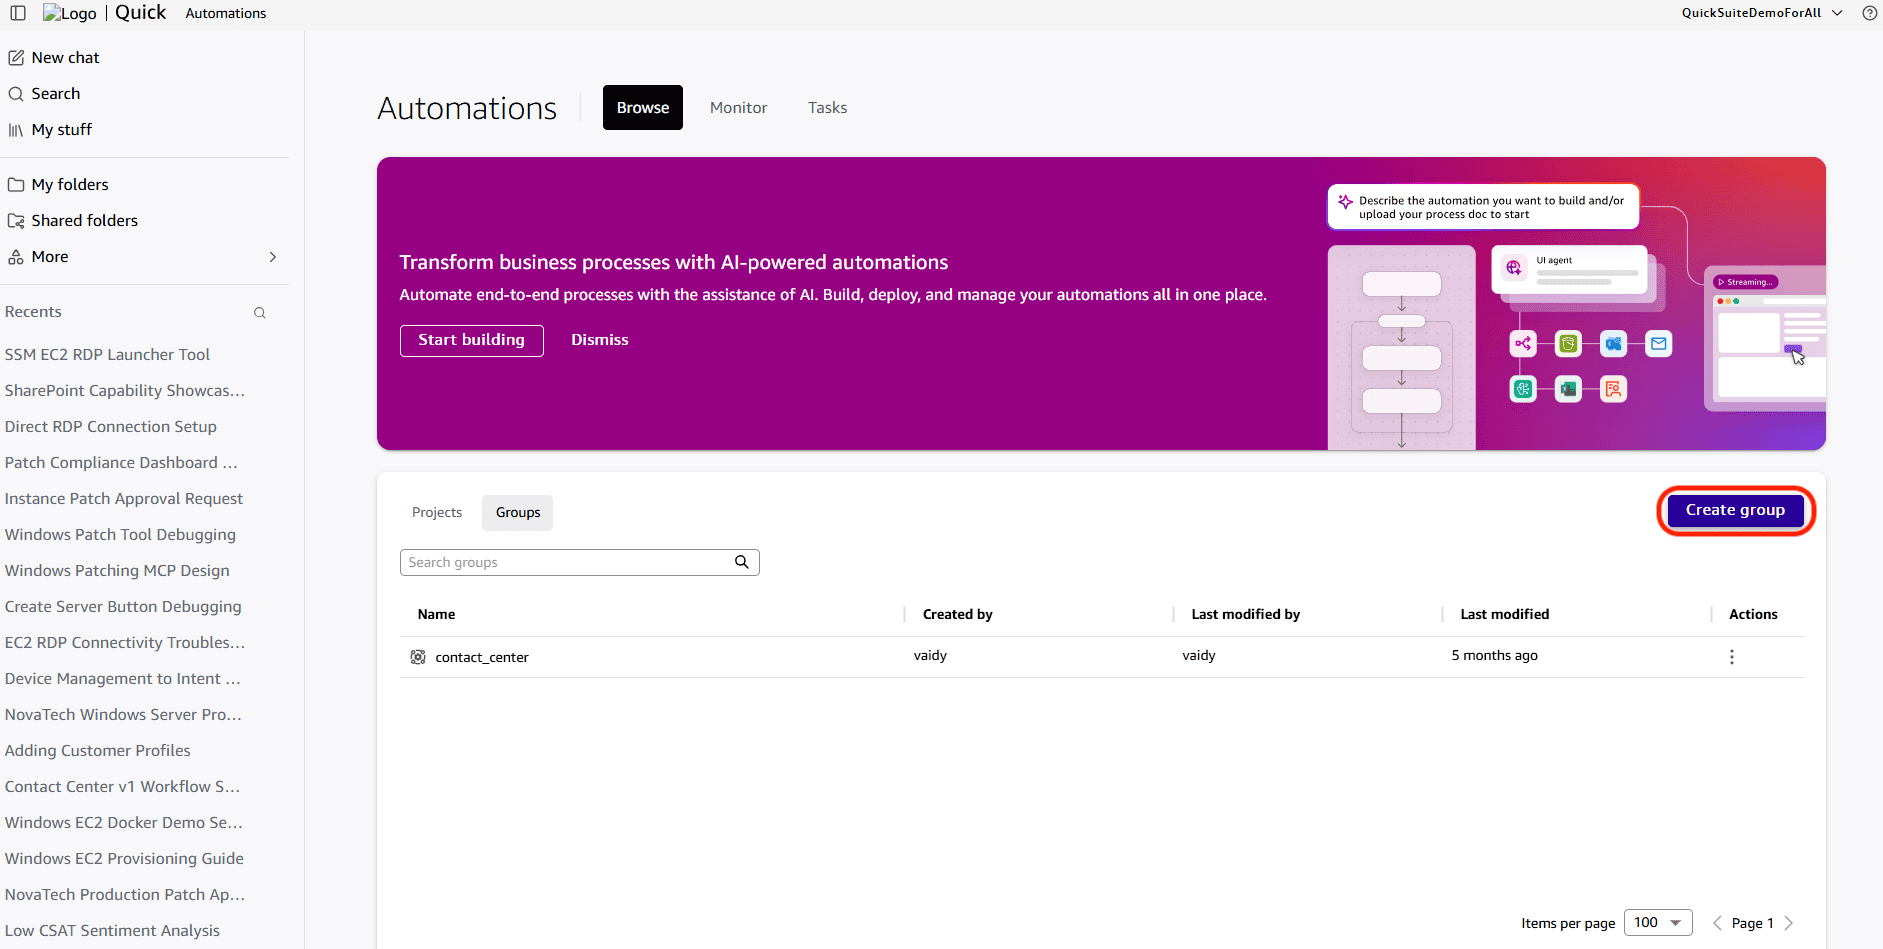Open recent Create Server Button Debugging
Viewport: 1883px width, 949px height.
coord(123,607)
